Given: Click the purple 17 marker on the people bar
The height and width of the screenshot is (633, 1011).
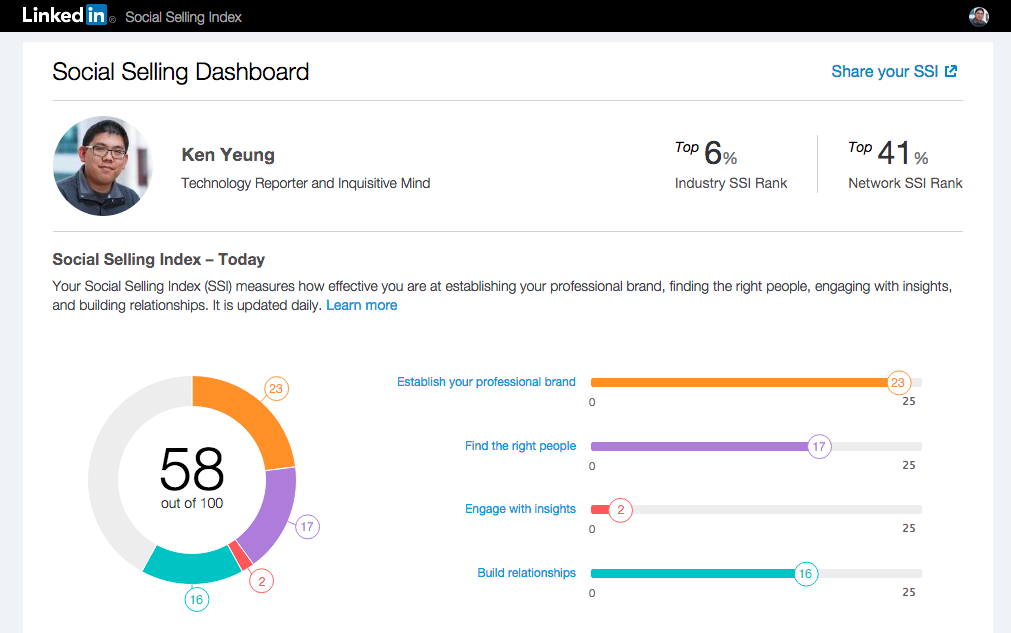Looking at the screenshot, I should tap(820, 446).
